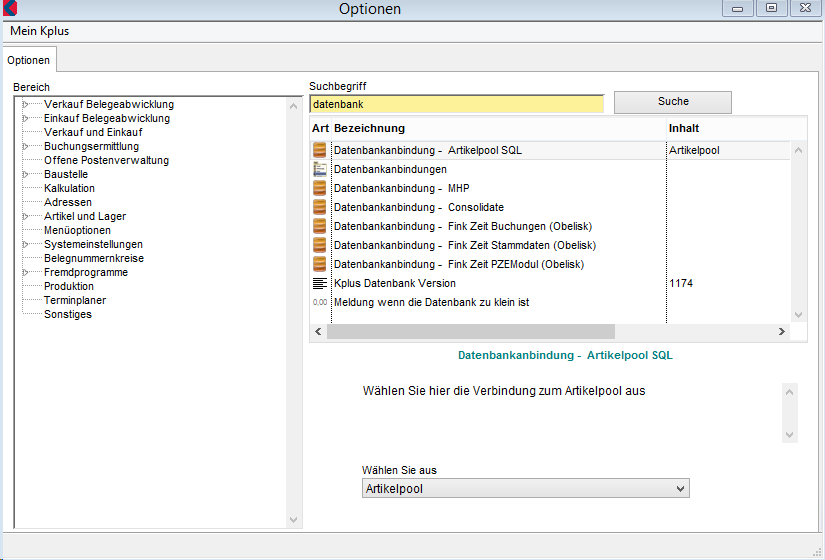Viewport: 825px width, 560px height.
Task: Click the database icon for Fink Zeit PZEModul
Action: click(x=319, y=264)
